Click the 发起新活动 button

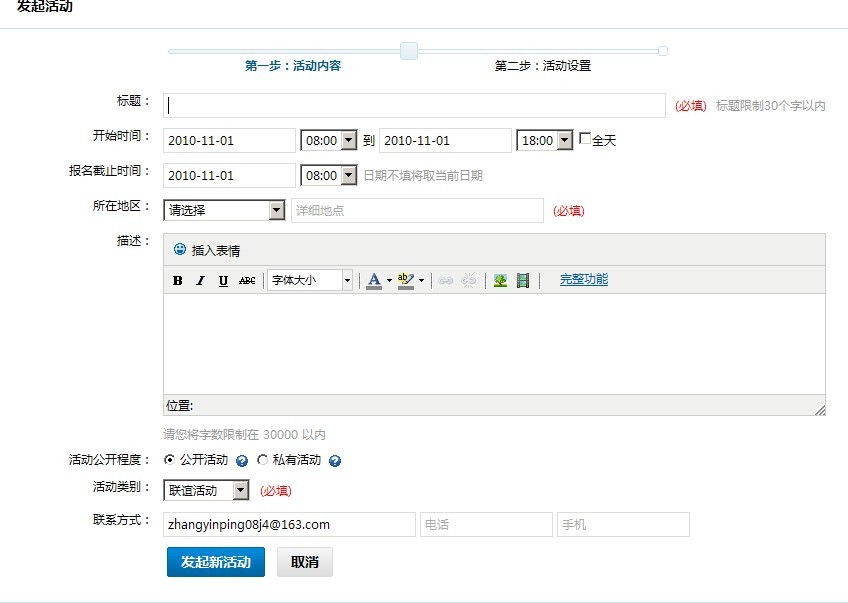coord(216,562)
